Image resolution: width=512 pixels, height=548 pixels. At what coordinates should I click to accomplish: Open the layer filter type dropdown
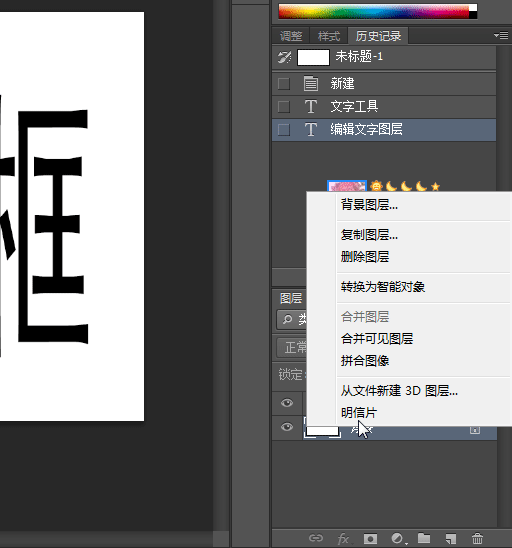292,319
